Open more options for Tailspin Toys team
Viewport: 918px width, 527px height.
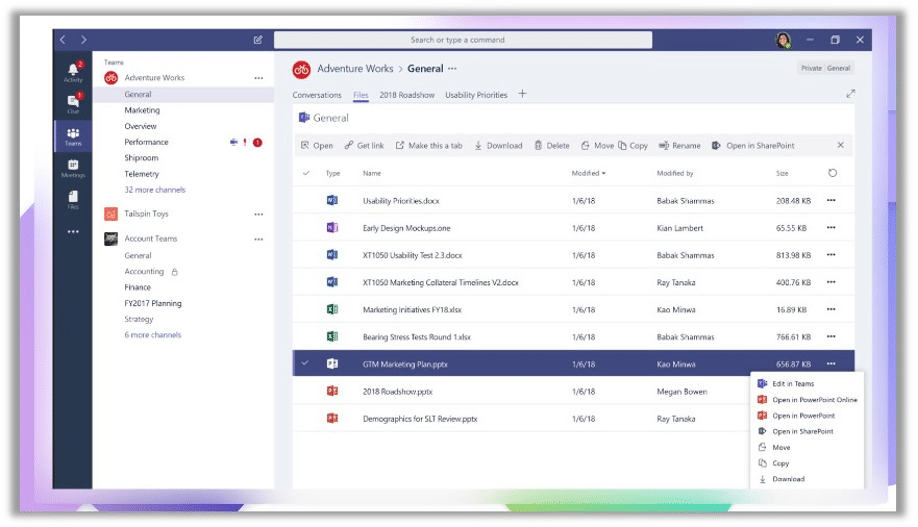coord(259,214)
